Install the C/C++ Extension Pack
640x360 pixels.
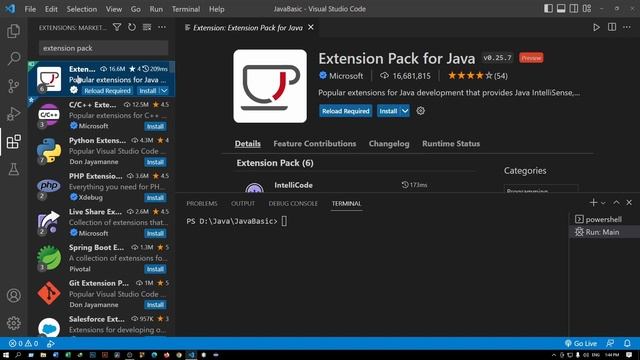click(155, 126)
